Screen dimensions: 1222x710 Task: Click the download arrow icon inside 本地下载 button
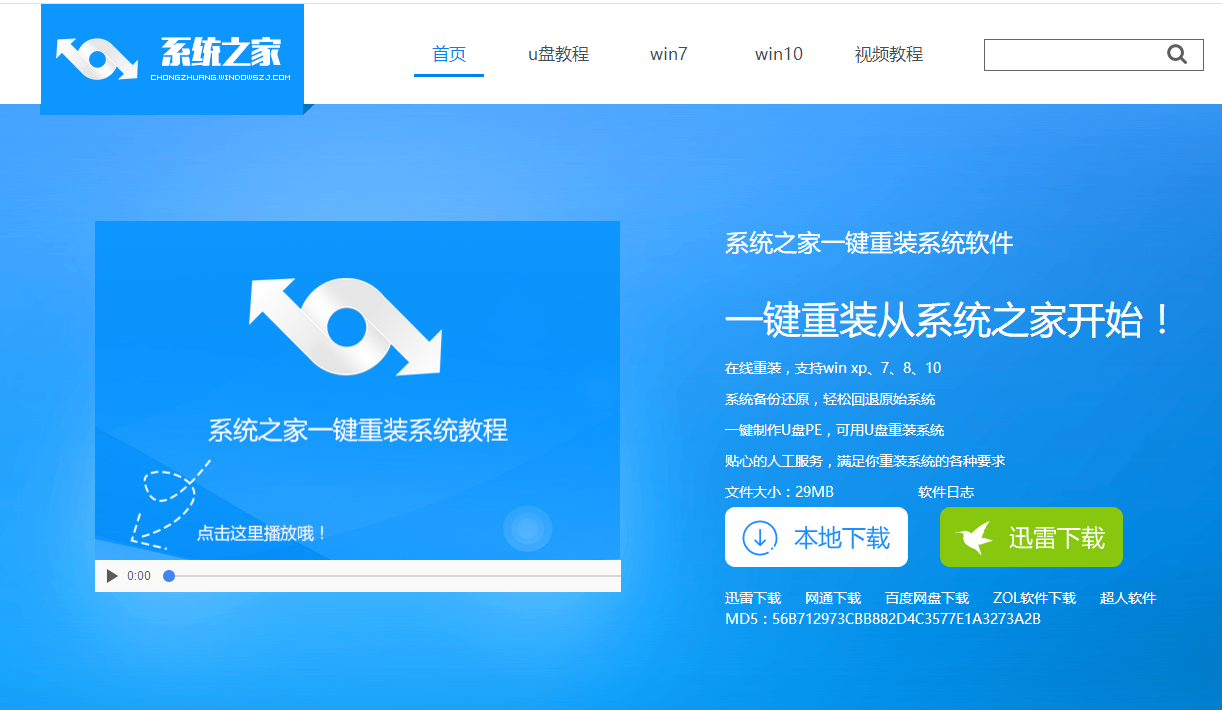(x=758, y=537)
